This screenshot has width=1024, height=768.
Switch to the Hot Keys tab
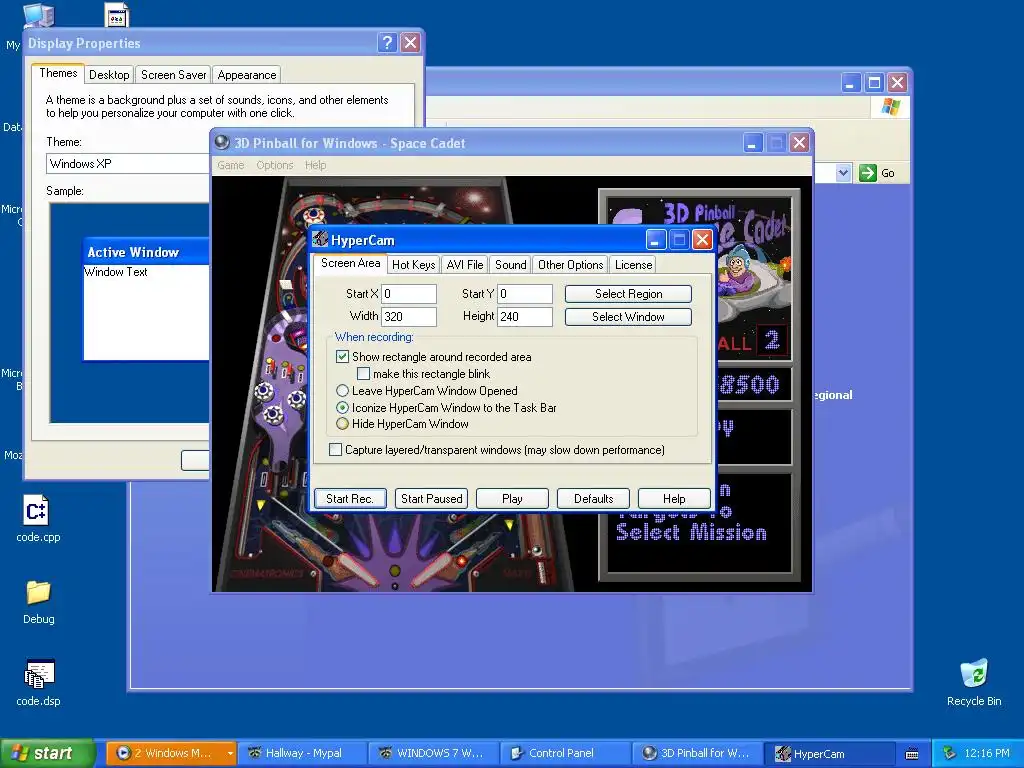[413, 264]
